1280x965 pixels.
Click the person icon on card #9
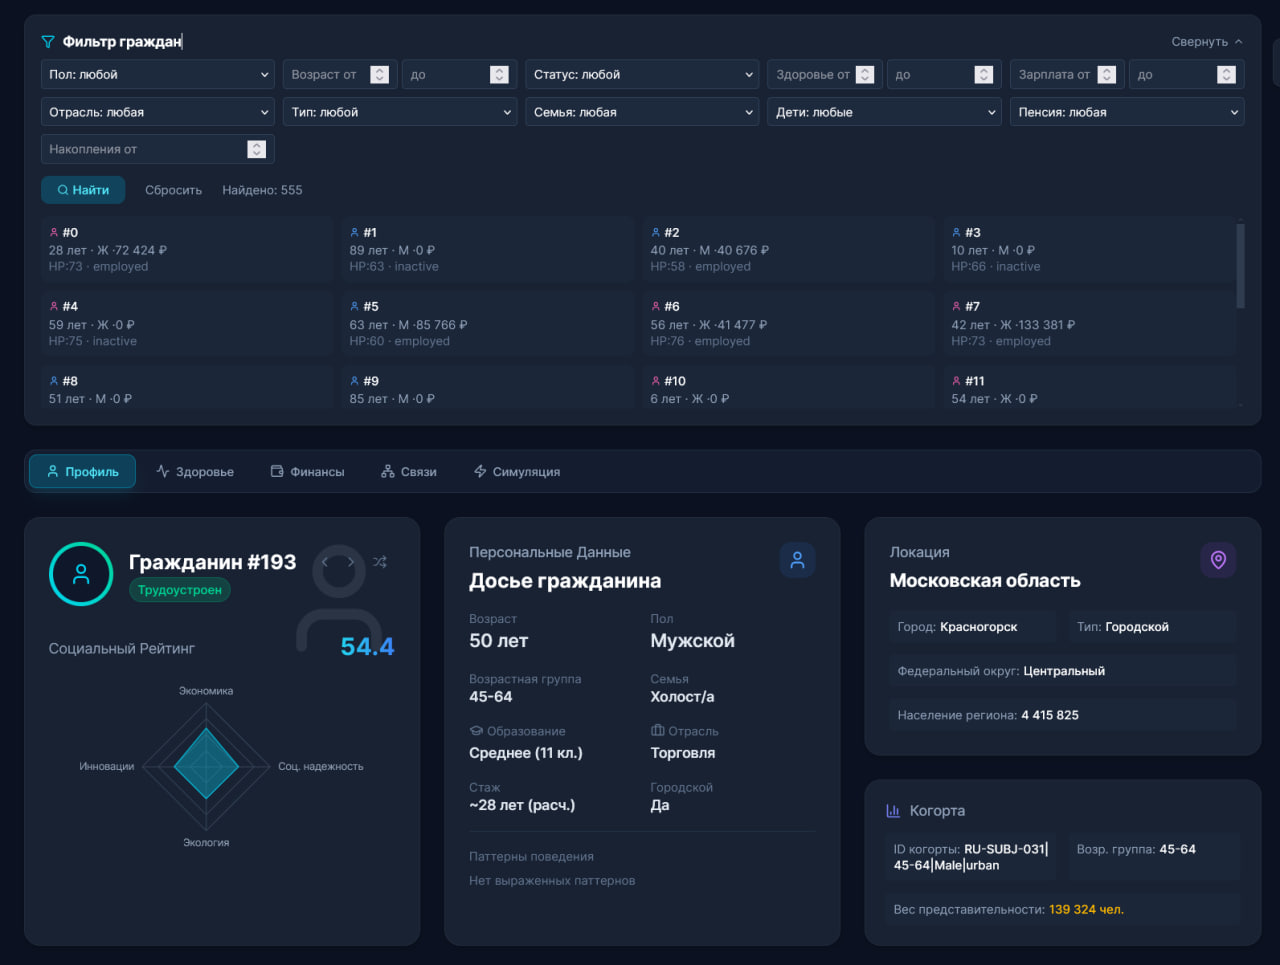(x=355, y=381)
